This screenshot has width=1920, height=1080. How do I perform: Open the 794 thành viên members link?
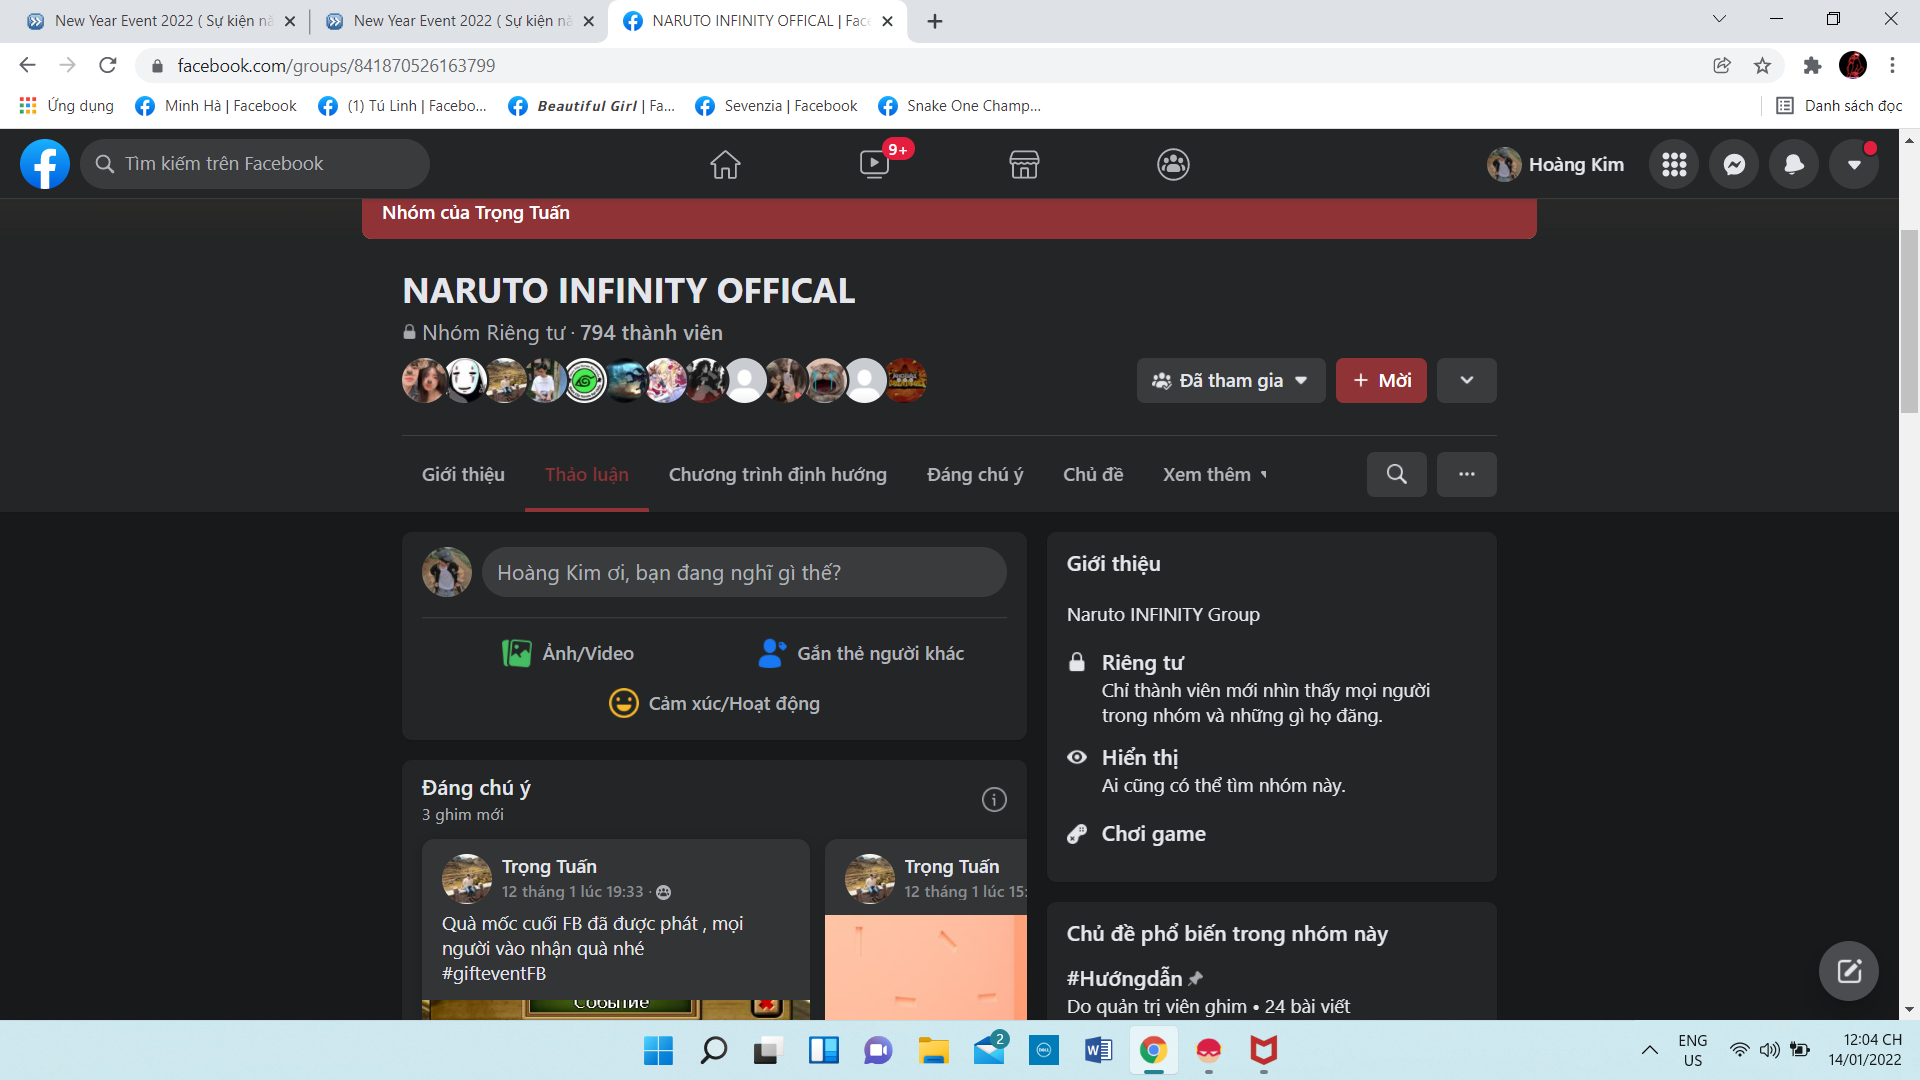651,333
